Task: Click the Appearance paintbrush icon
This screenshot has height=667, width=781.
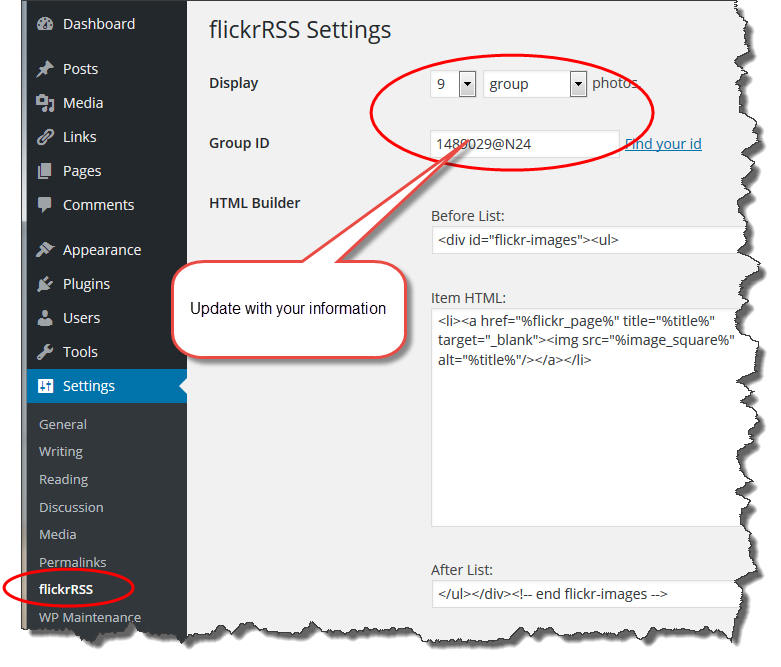Action: 45,250
